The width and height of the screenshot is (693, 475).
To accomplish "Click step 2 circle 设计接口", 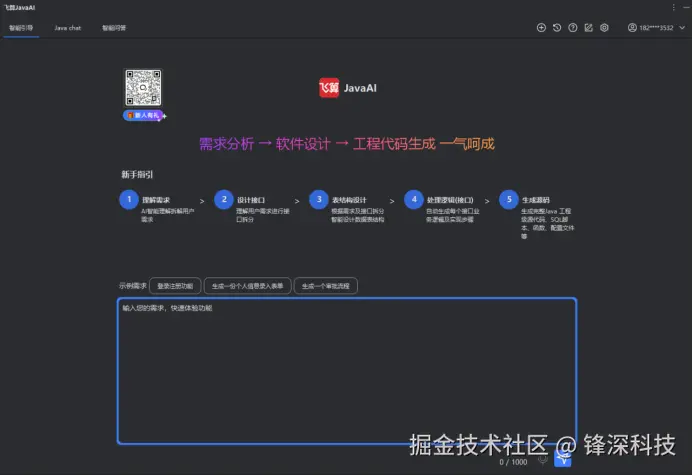I will pos(224,200).
